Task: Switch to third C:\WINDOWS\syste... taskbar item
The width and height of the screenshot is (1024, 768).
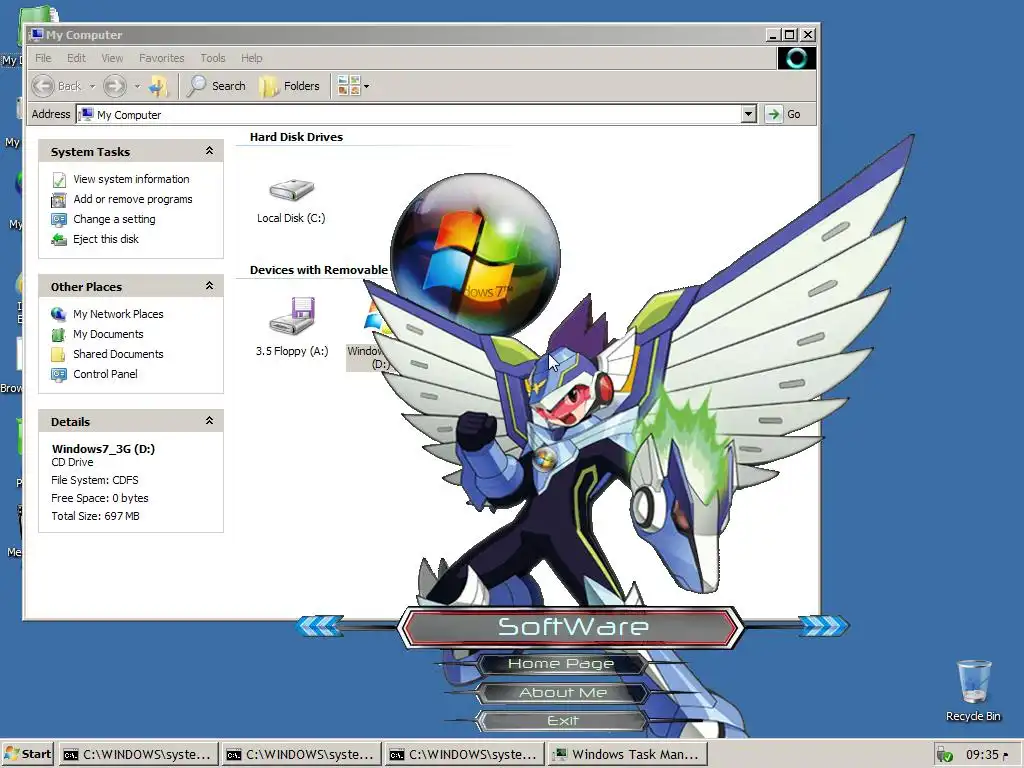Action: [464, 754]
